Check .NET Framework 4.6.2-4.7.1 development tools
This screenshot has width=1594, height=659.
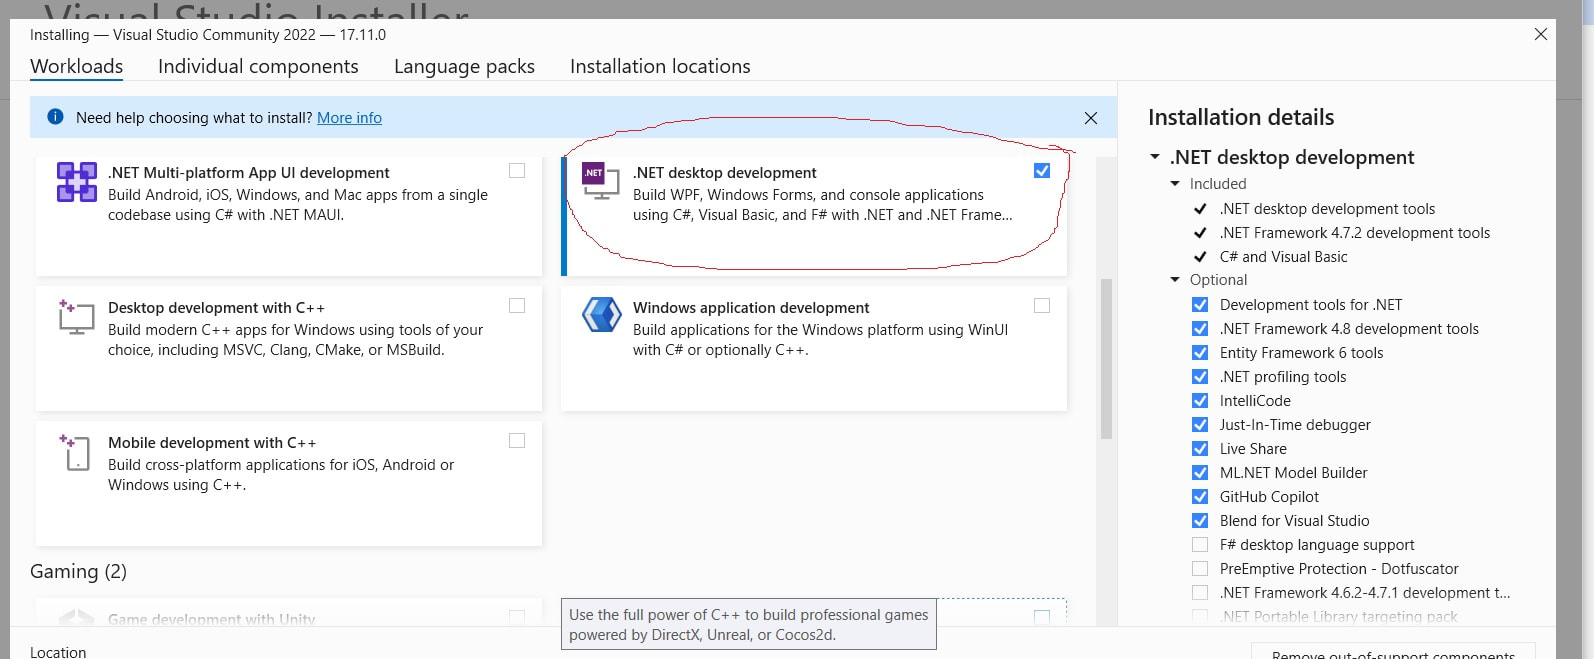[x=1200, y=593]
